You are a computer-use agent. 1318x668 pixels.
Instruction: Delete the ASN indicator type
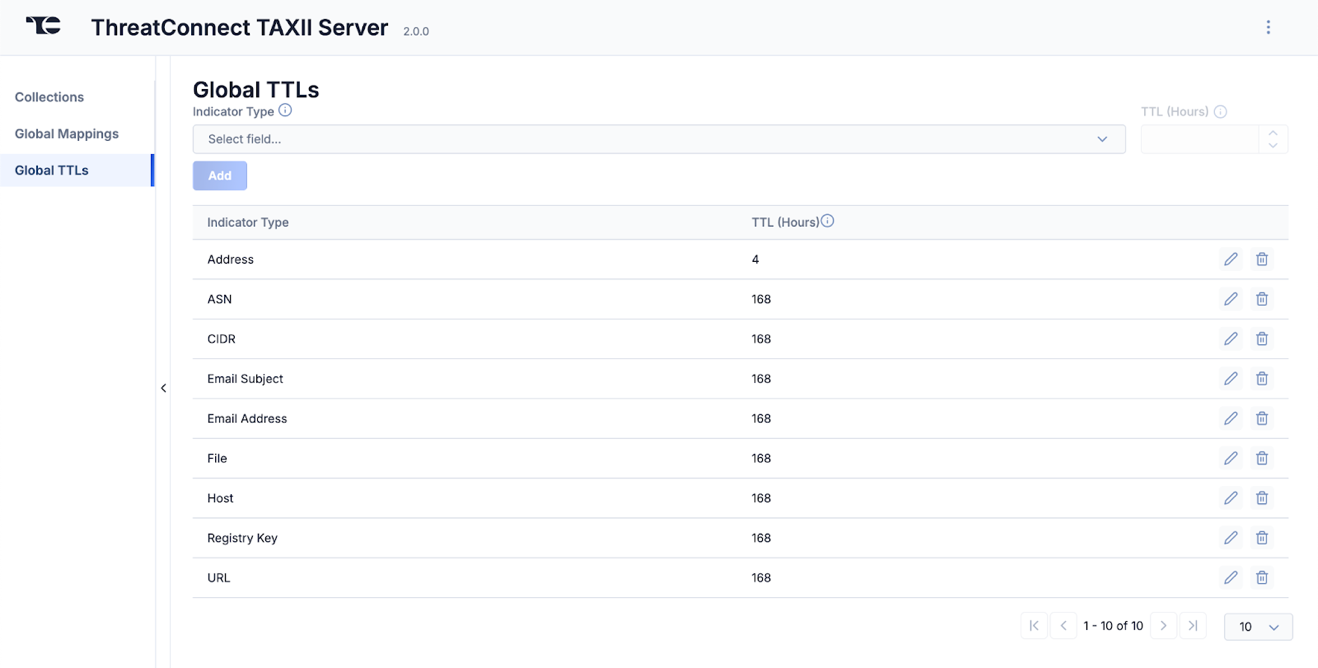click(x=1261, y=298)
